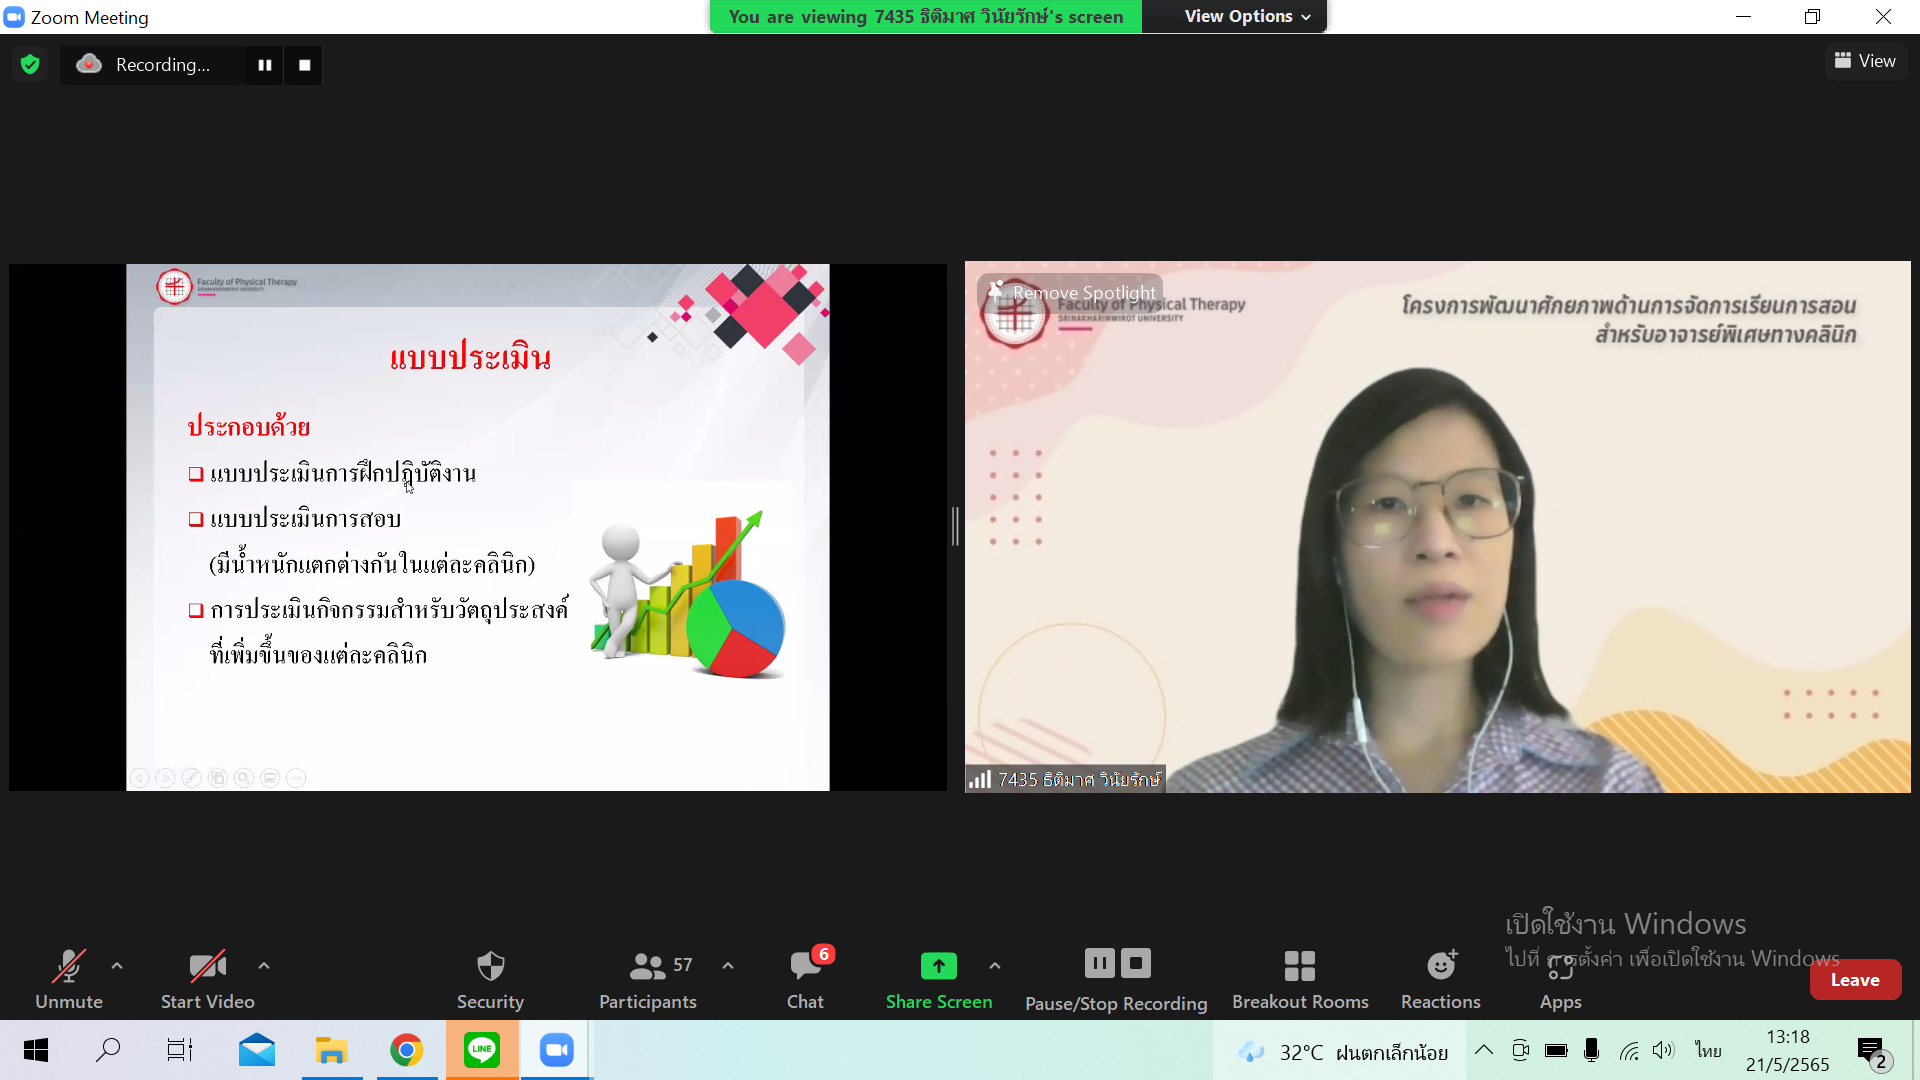Expand the video options arrow beside Start Video
1920x1080 pixels.
(x=264, y=966)
